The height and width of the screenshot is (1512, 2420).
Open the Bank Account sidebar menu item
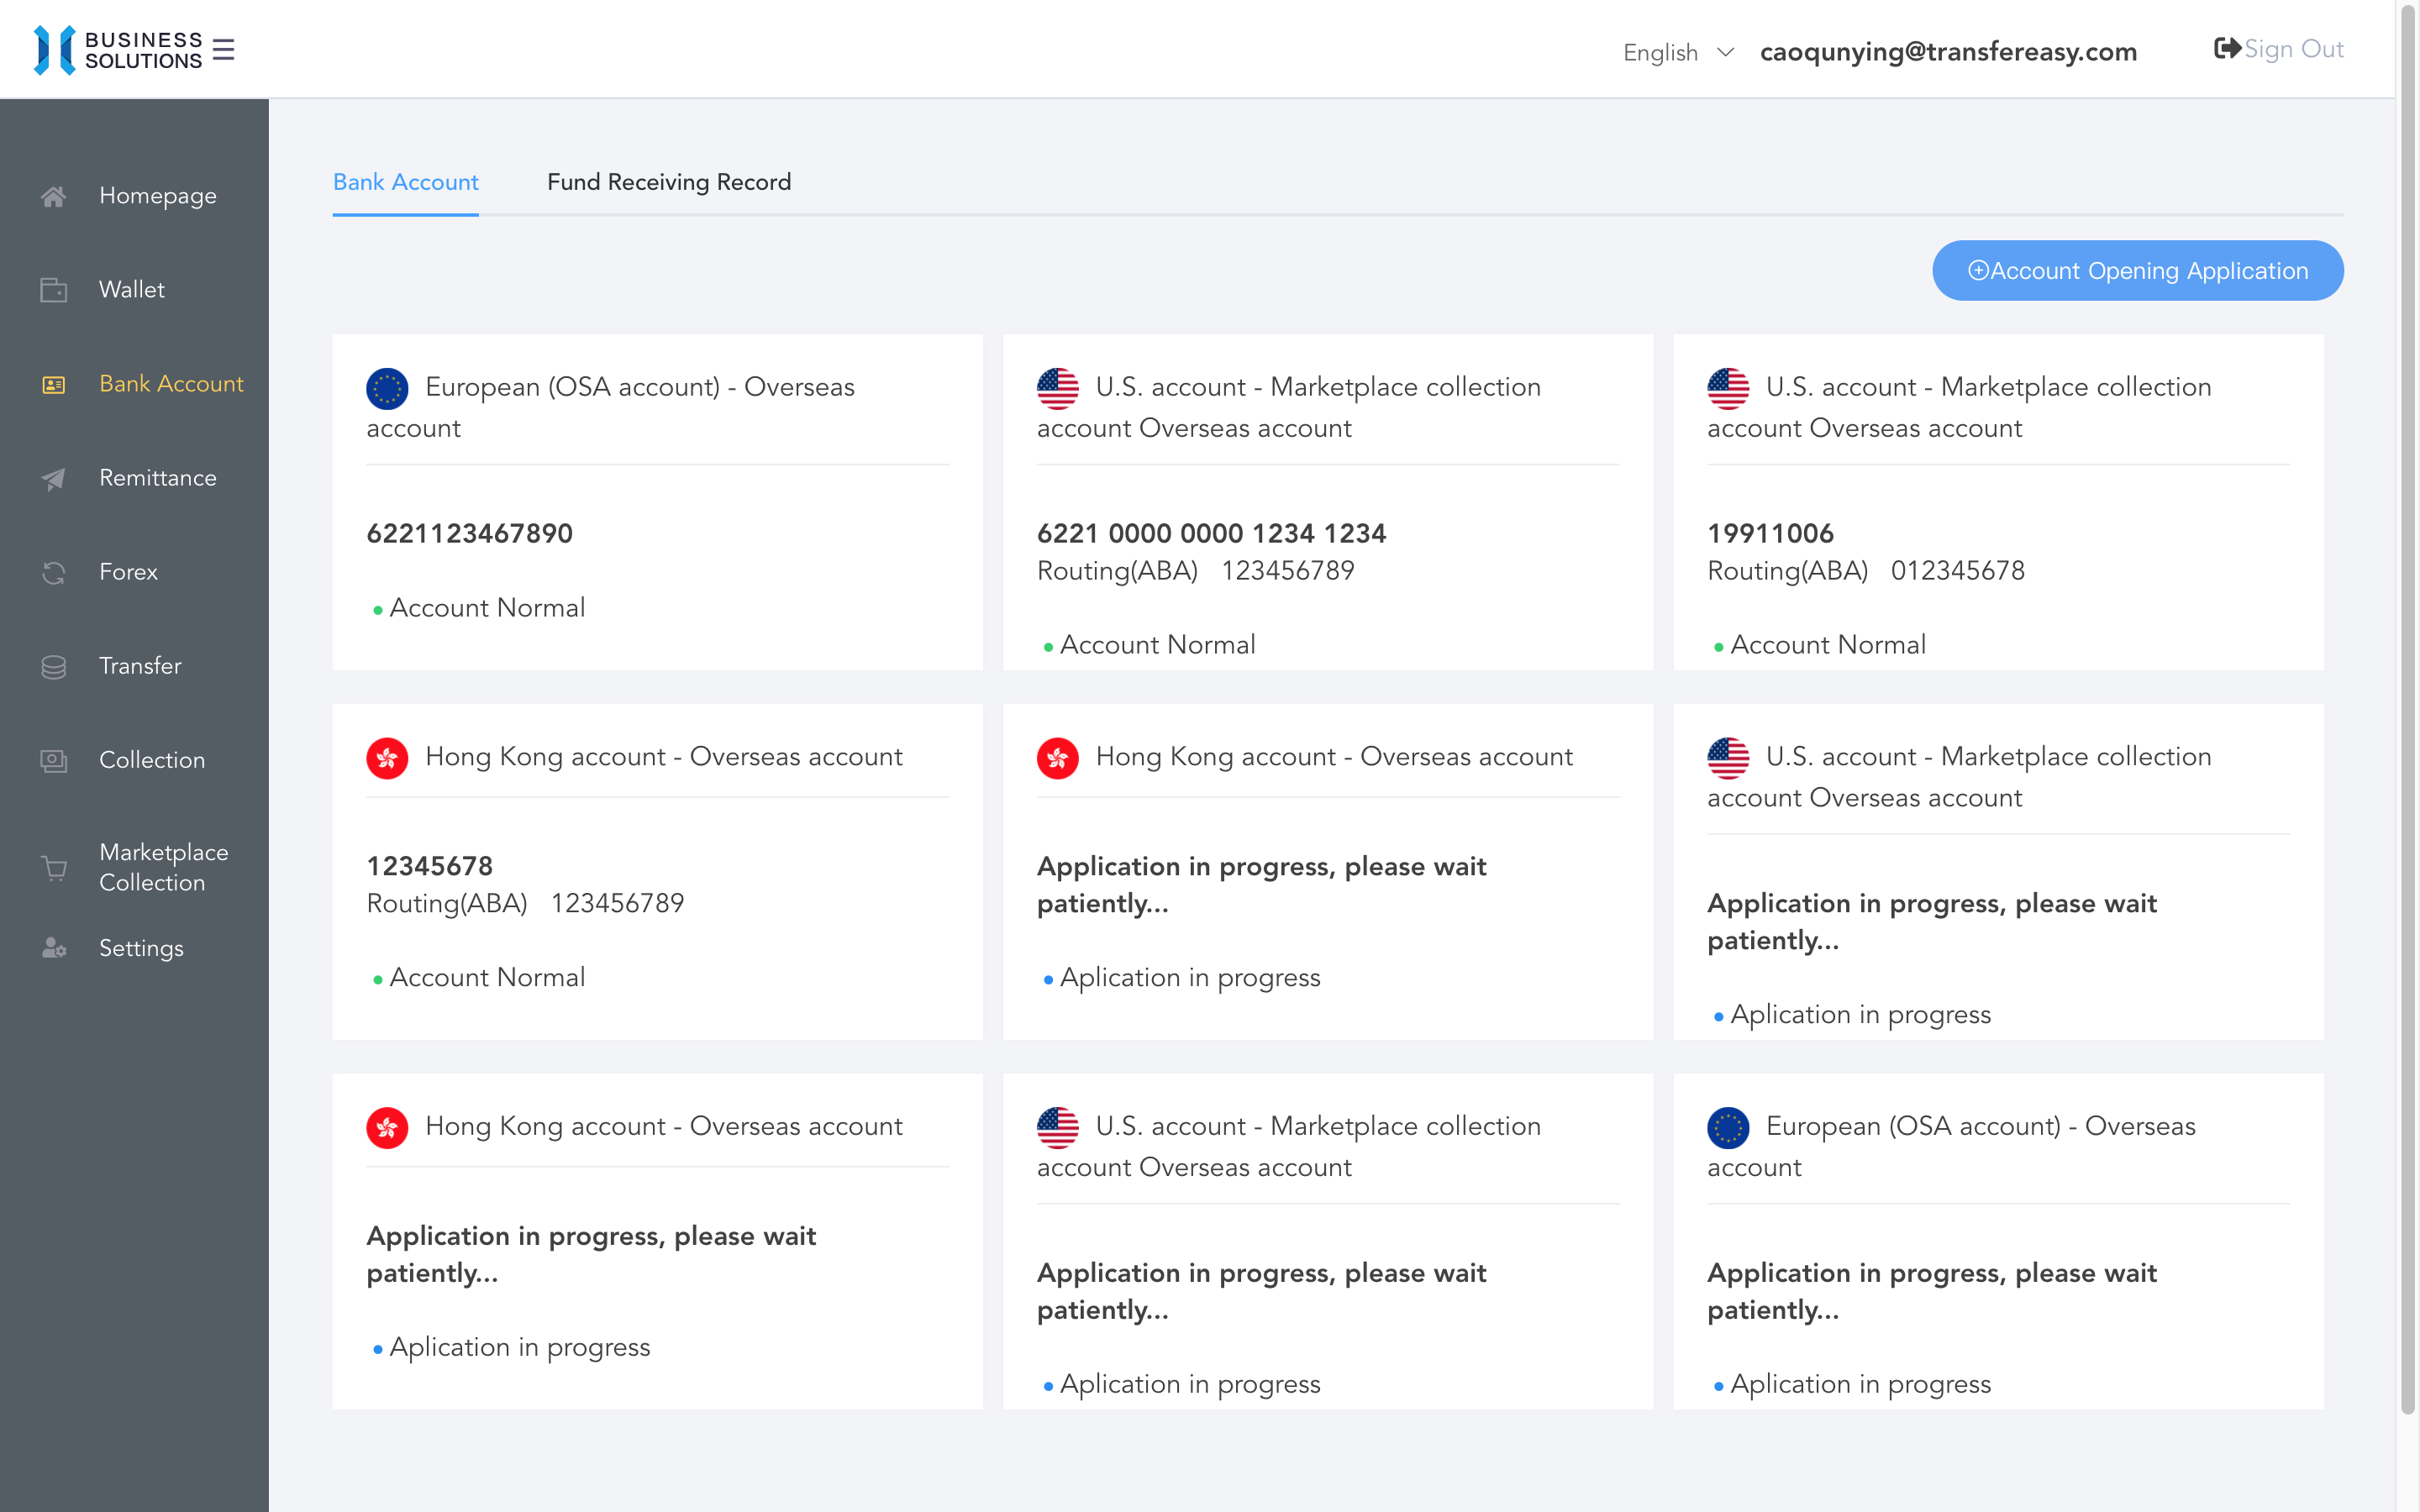coord(171,384)
